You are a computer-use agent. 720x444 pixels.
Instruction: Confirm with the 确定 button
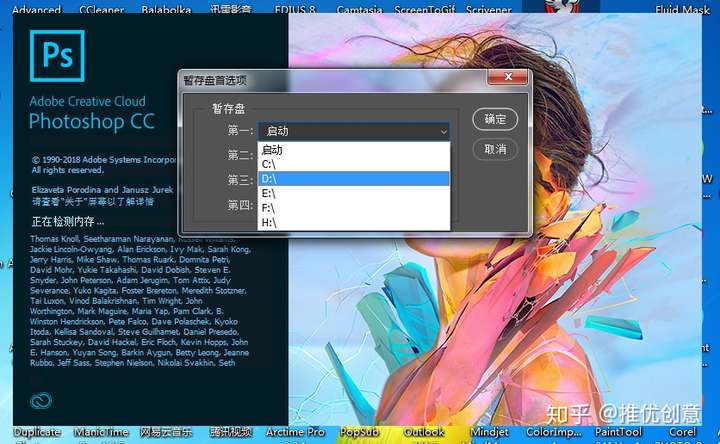coord(495,119)
